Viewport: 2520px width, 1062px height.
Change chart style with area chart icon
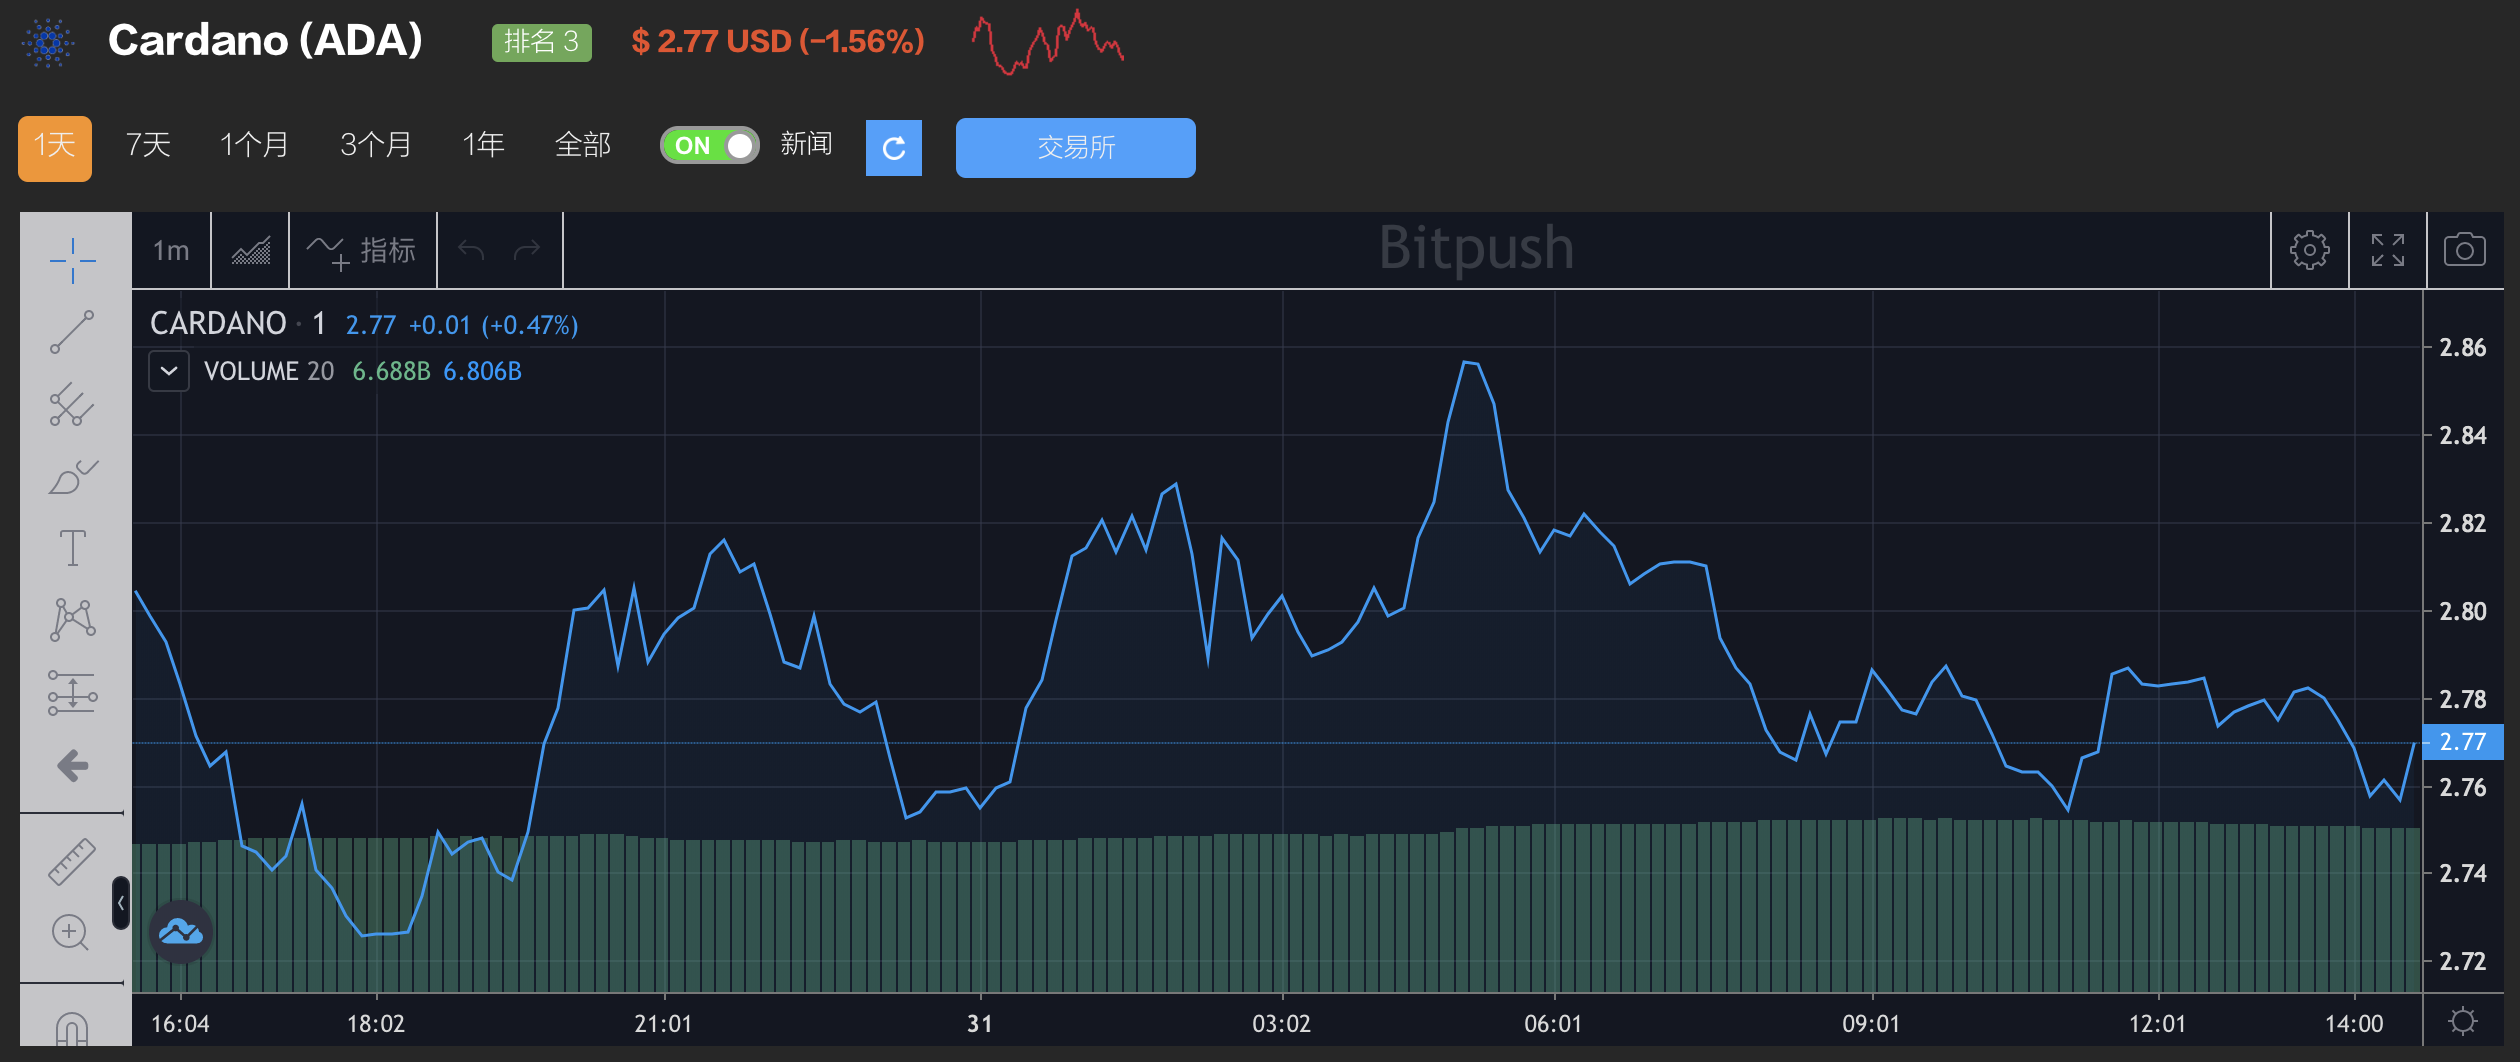[x=251, y=250]
